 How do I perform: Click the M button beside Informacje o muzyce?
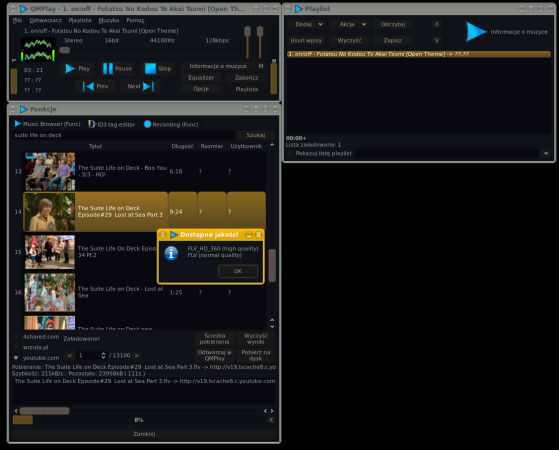[x=261, y=66]
